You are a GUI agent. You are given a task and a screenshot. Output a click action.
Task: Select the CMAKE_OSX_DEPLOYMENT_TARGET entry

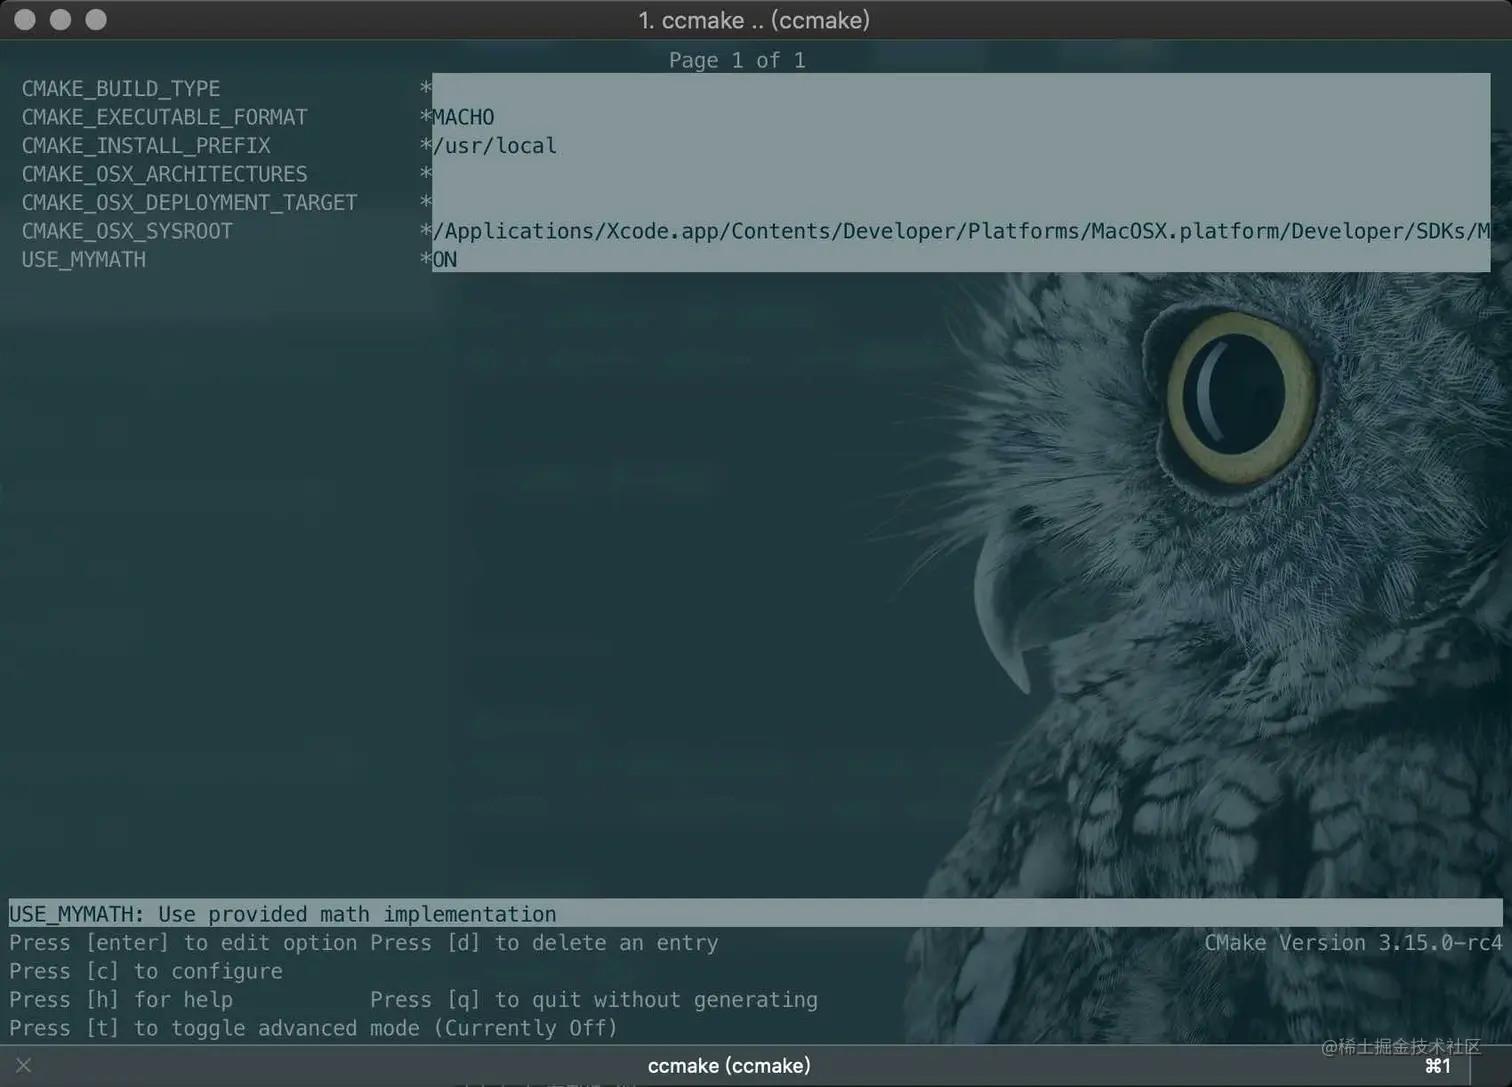pos(189,202)
